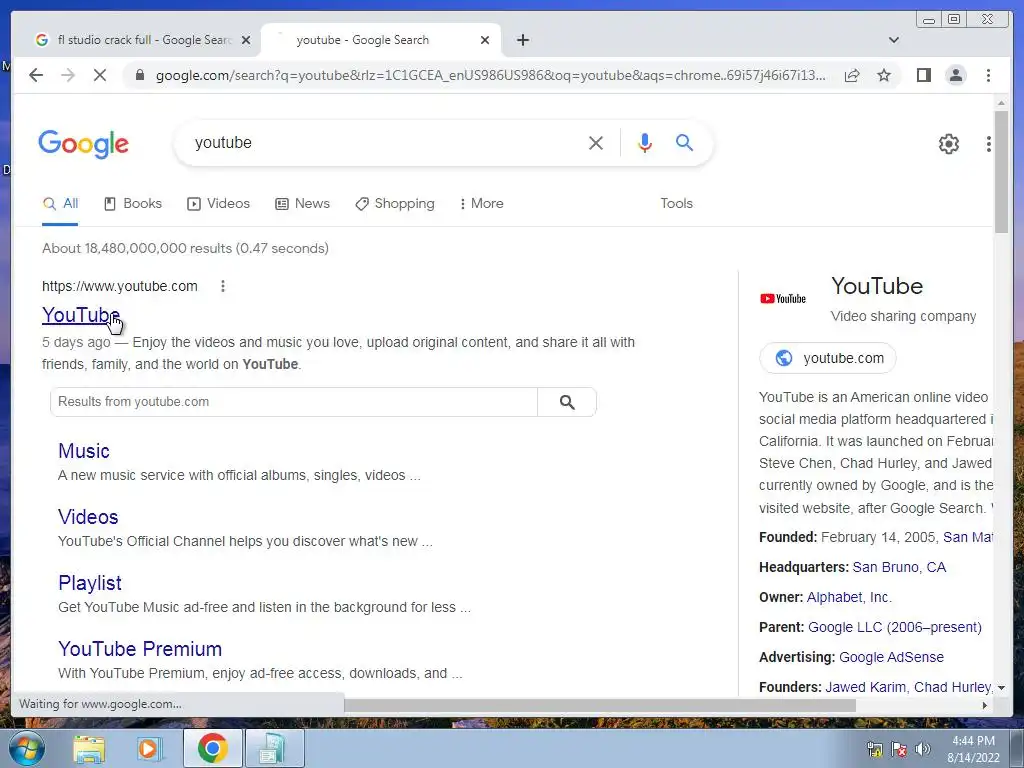Search within youtube.com using magnifier button
The height and width of the screenshot is (768, 1024).
coord(567,402)
